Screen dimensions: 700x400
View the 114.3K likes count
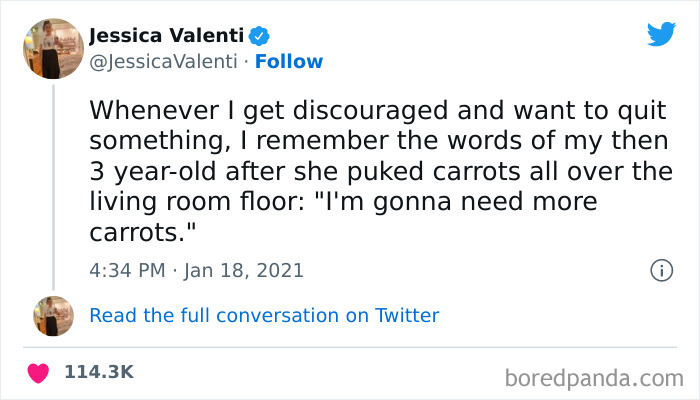tap(98, 372)
